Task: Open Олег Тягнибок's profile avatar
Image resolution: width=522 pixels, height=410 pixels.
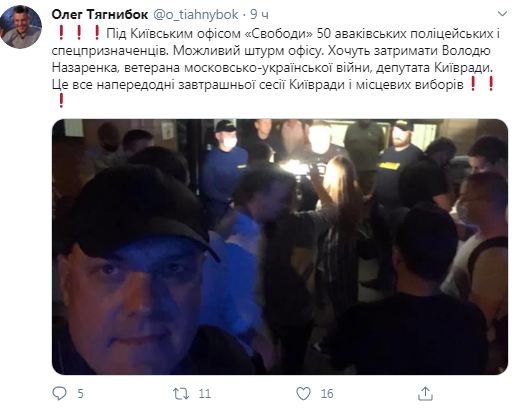Action: coord(21,27)
